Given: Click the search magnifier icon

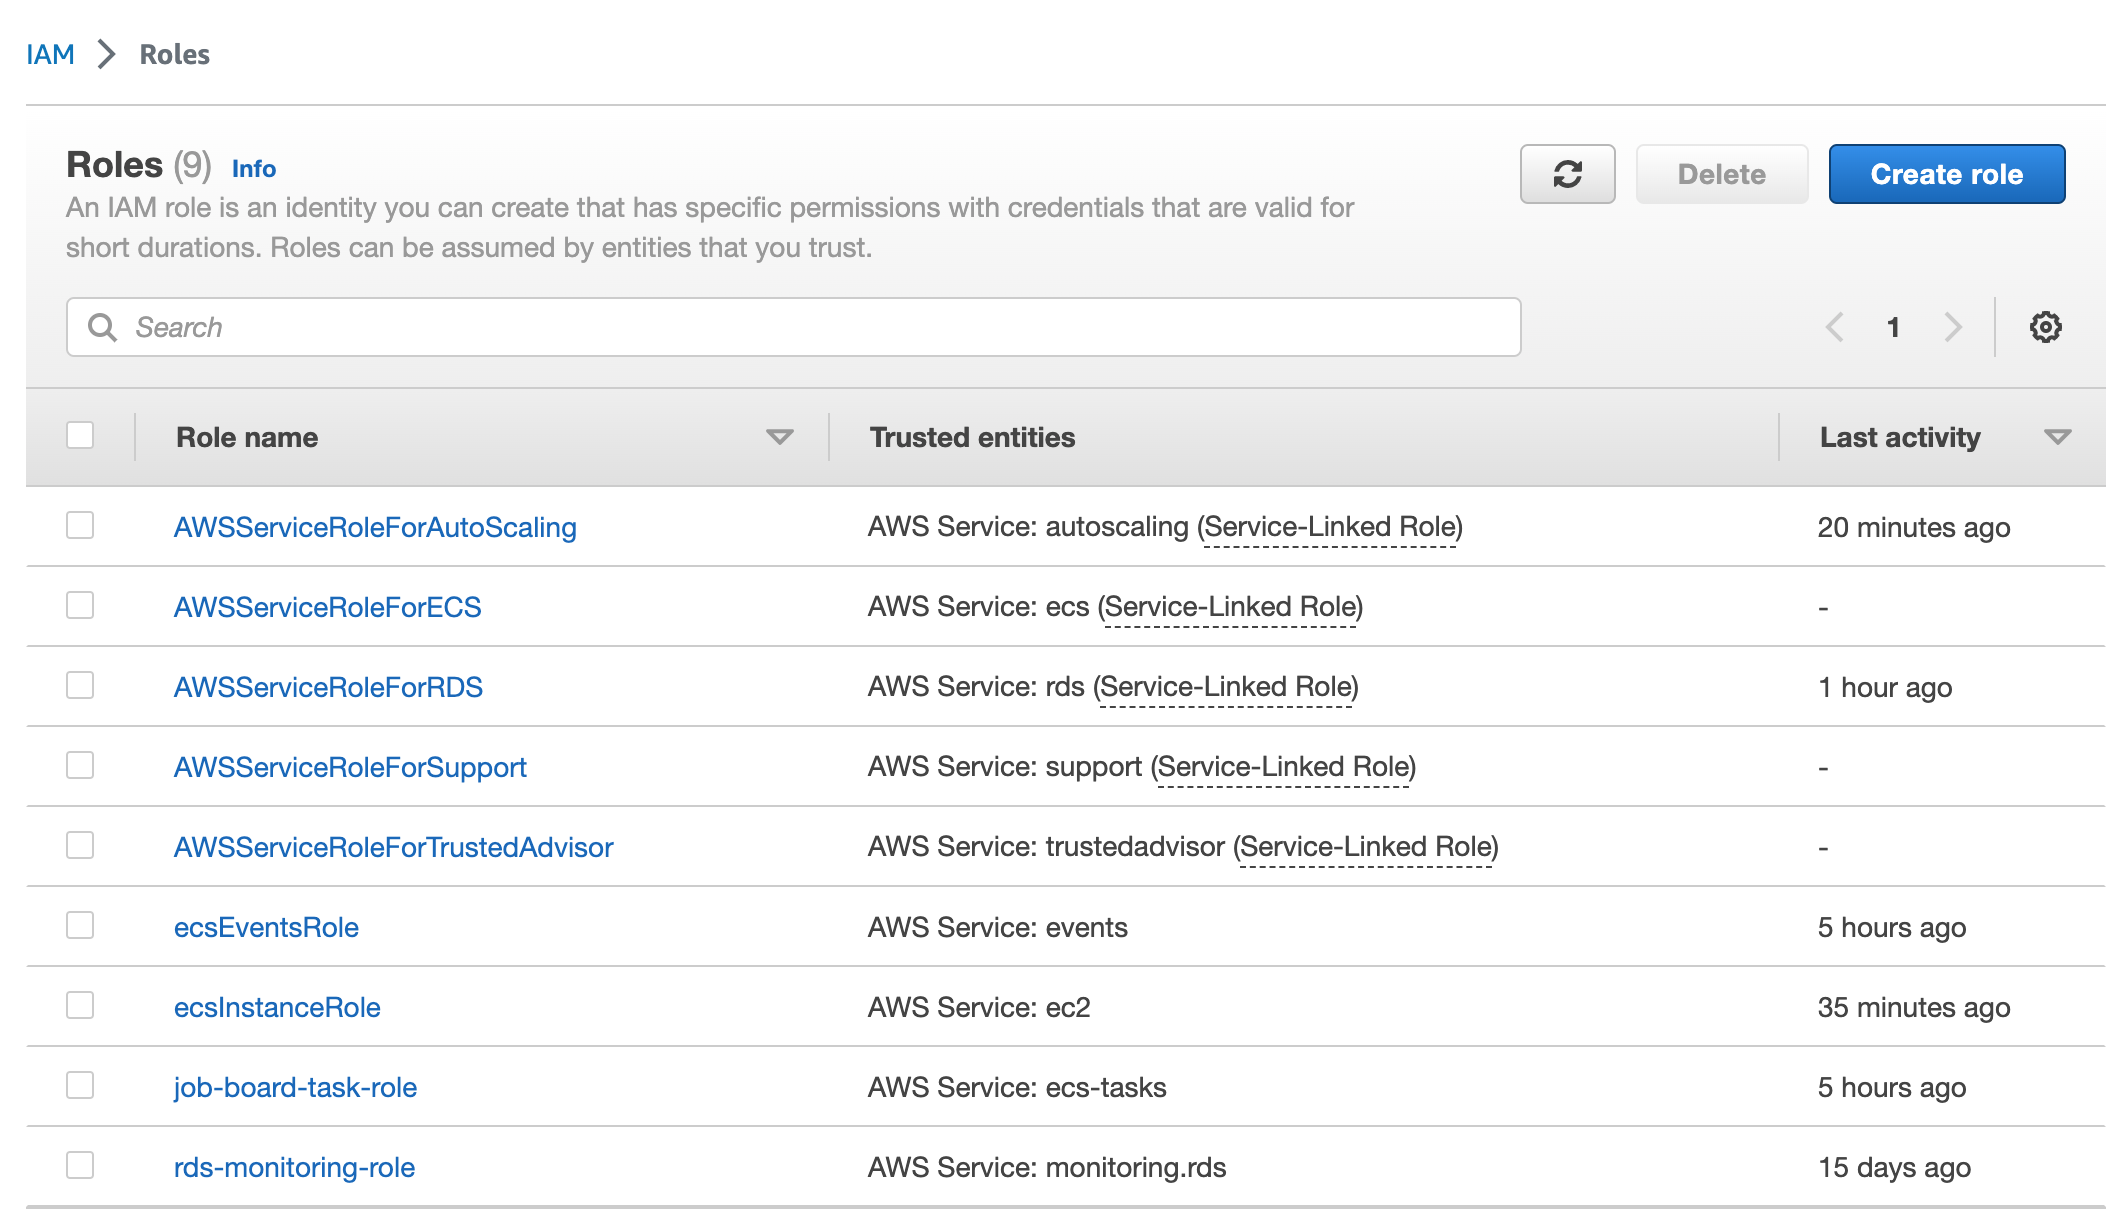Looking at the screenshot, I should 102,327.
